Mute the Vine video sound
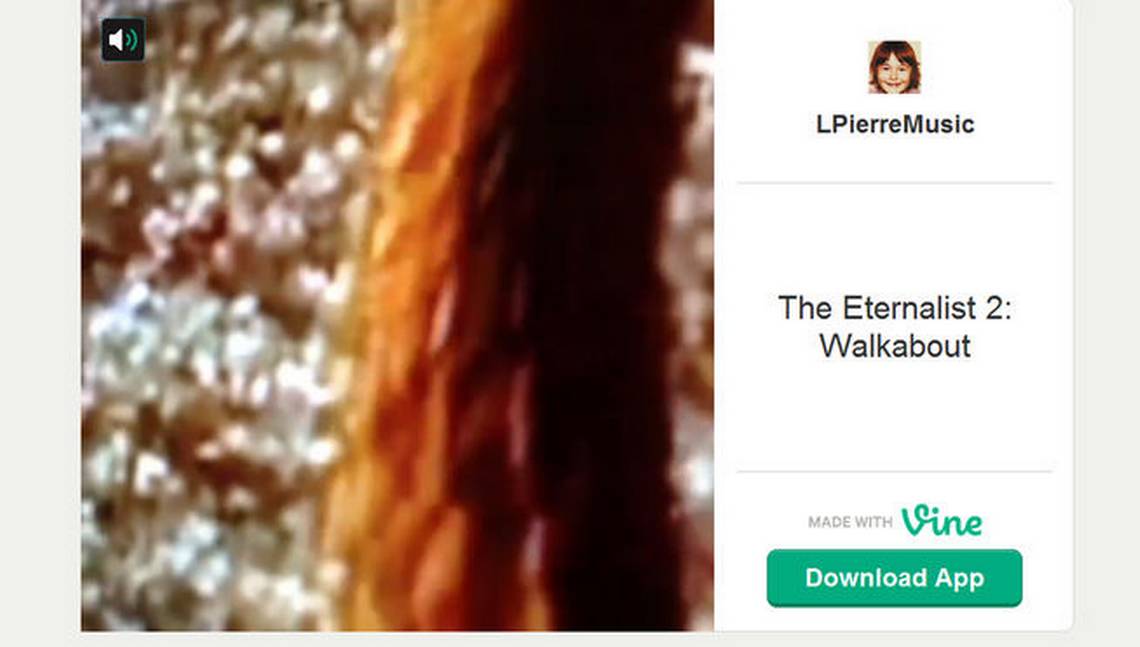1140x647 pixels. click(123, 40)
